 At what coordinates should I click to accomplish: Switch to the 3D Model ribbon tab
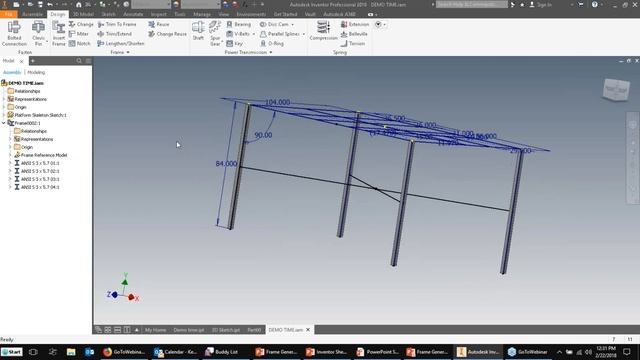[83, 14]
